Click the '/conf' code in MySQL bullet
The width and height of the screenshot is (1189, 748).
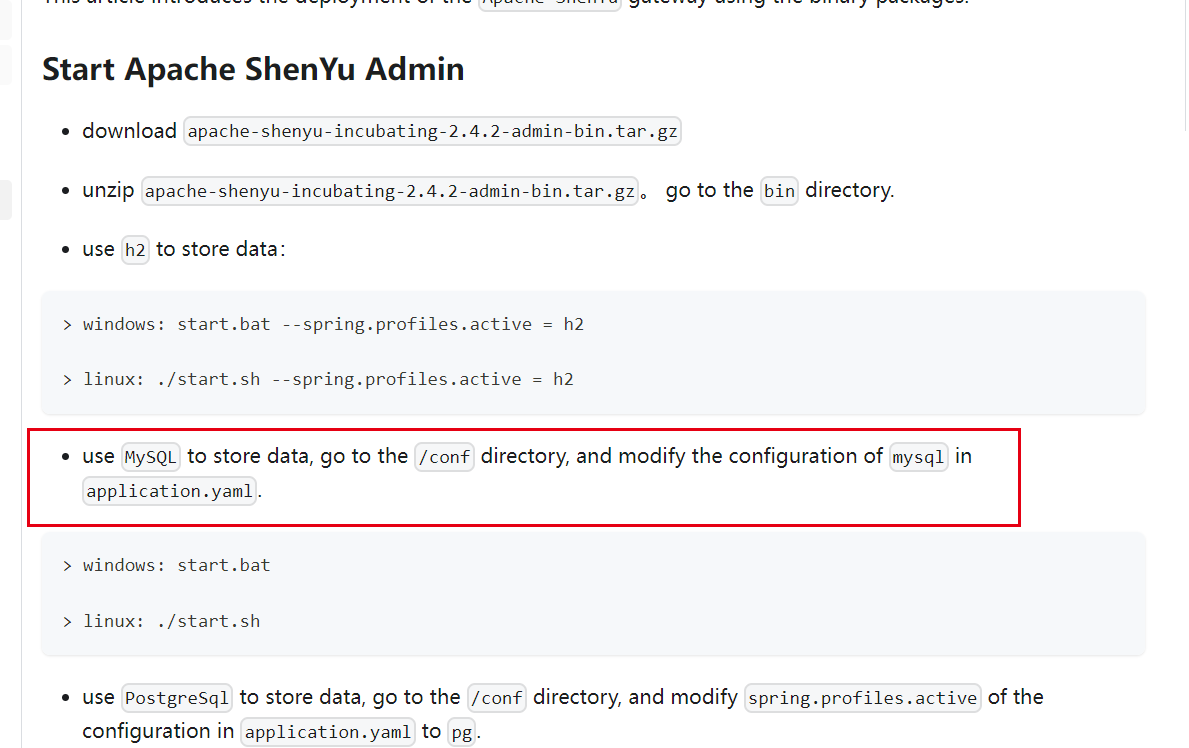[x=444, y=457]
